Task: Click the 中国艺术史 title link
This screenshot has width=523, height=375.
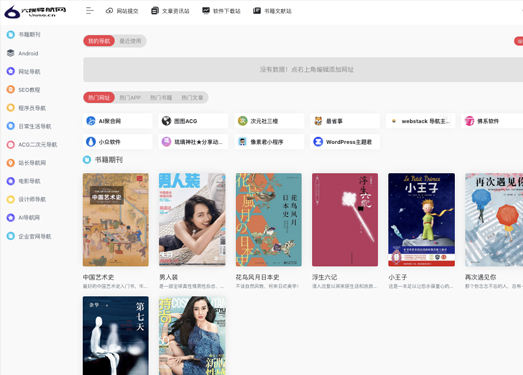Action: click(98, 277)
